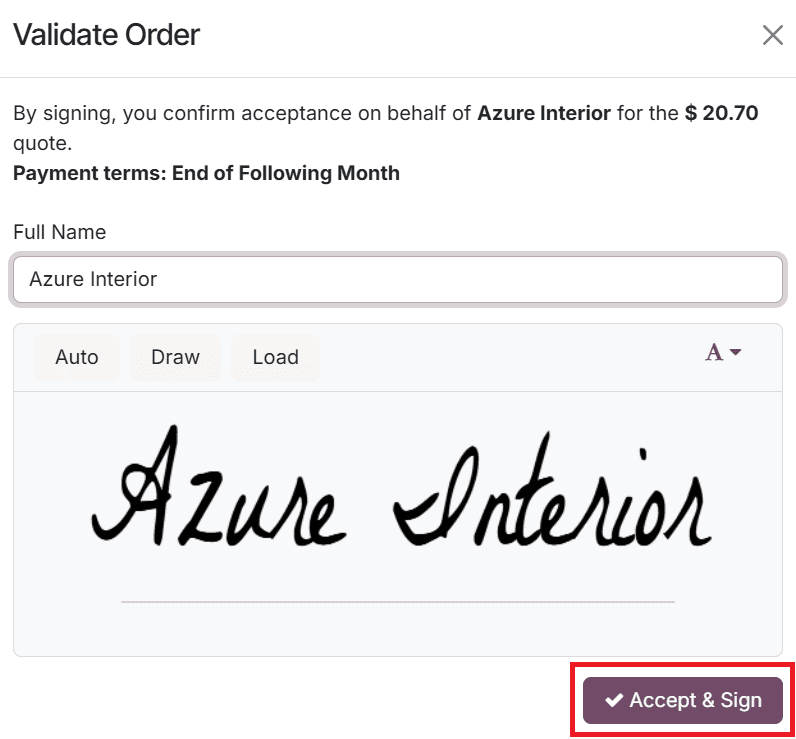Click the bold Azure Interior company name
Viewport: 796px width, 739px height.
pos(544,113)
